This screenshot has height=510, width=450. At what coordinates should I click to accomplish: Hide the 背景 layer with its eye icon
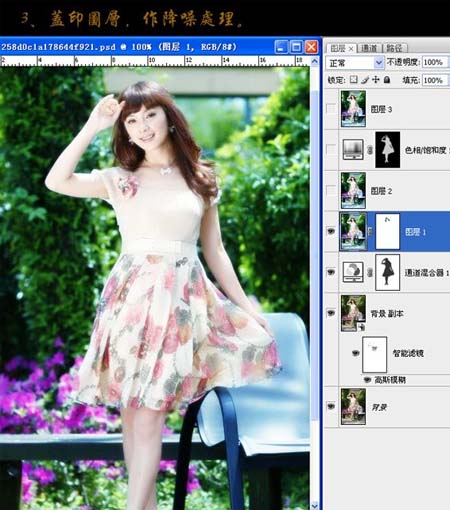point(331,406)
